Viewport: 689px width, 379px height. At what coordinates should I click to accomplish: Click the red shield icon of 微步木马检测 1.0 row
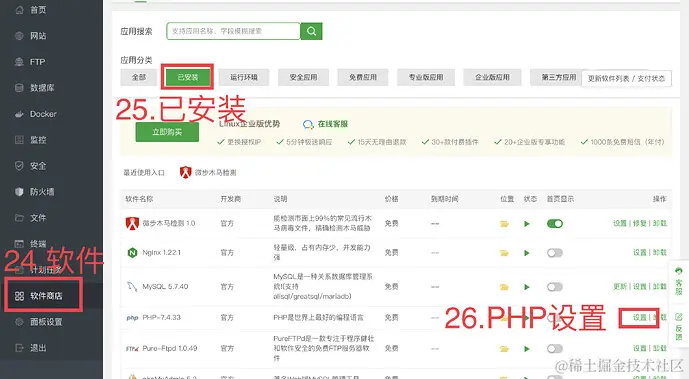[132, 224]
